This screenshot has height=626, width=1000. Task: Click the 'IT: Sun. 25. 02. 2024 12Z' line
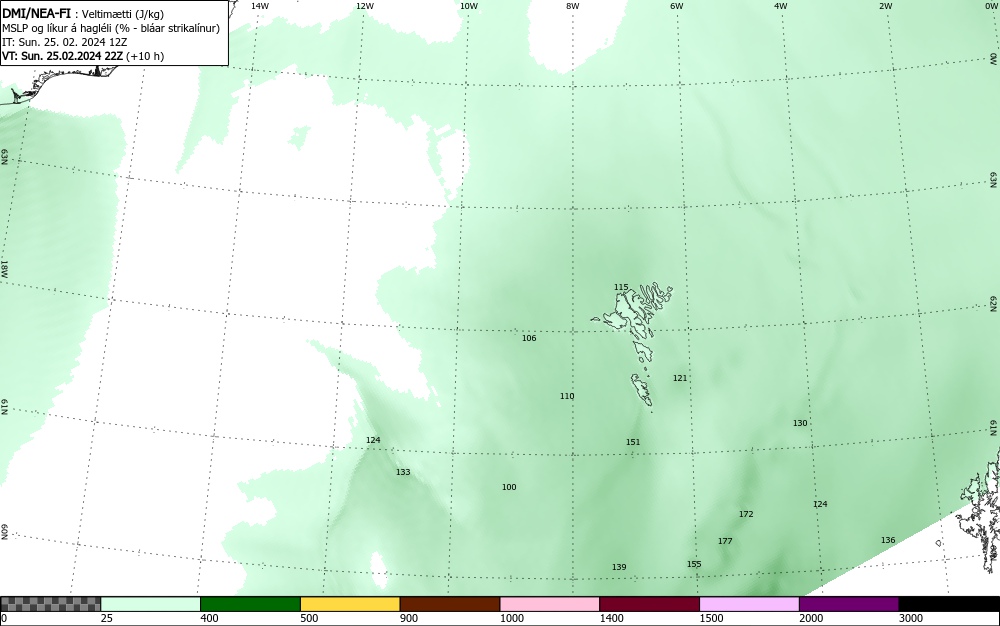64,42
